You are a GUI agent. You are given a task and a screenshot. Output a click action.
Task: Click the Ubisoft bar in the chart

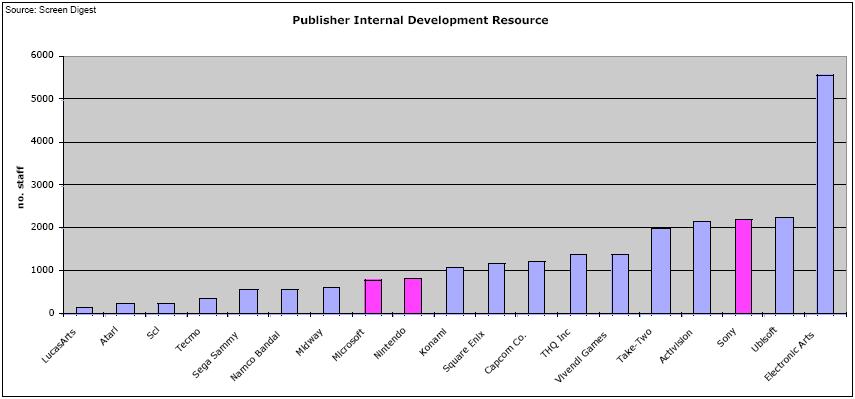tap(784, 265)
